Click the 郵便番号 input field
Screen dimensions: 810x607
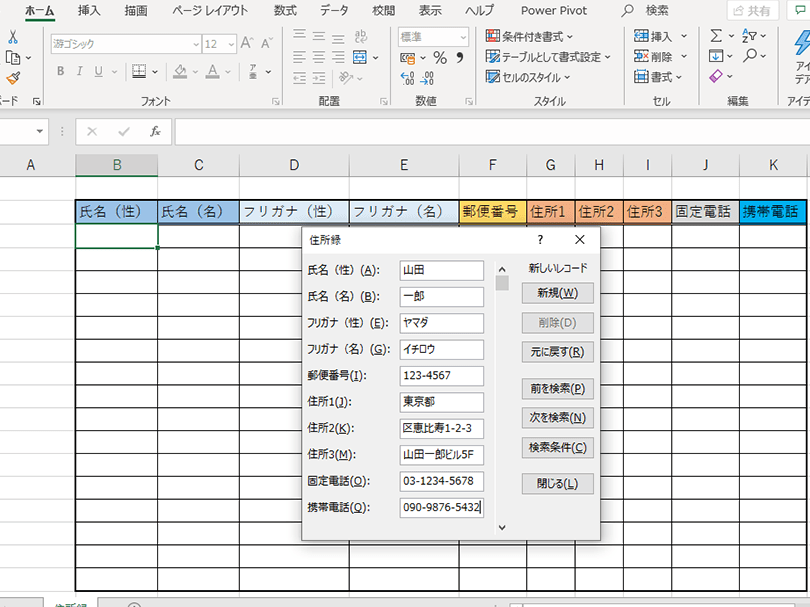[x=442, y=376]
